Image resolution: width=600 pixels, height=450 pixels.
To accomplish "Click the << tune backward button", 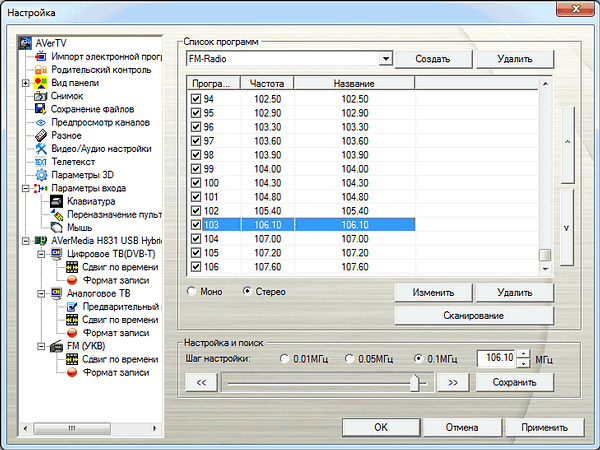I will (201, 382).
